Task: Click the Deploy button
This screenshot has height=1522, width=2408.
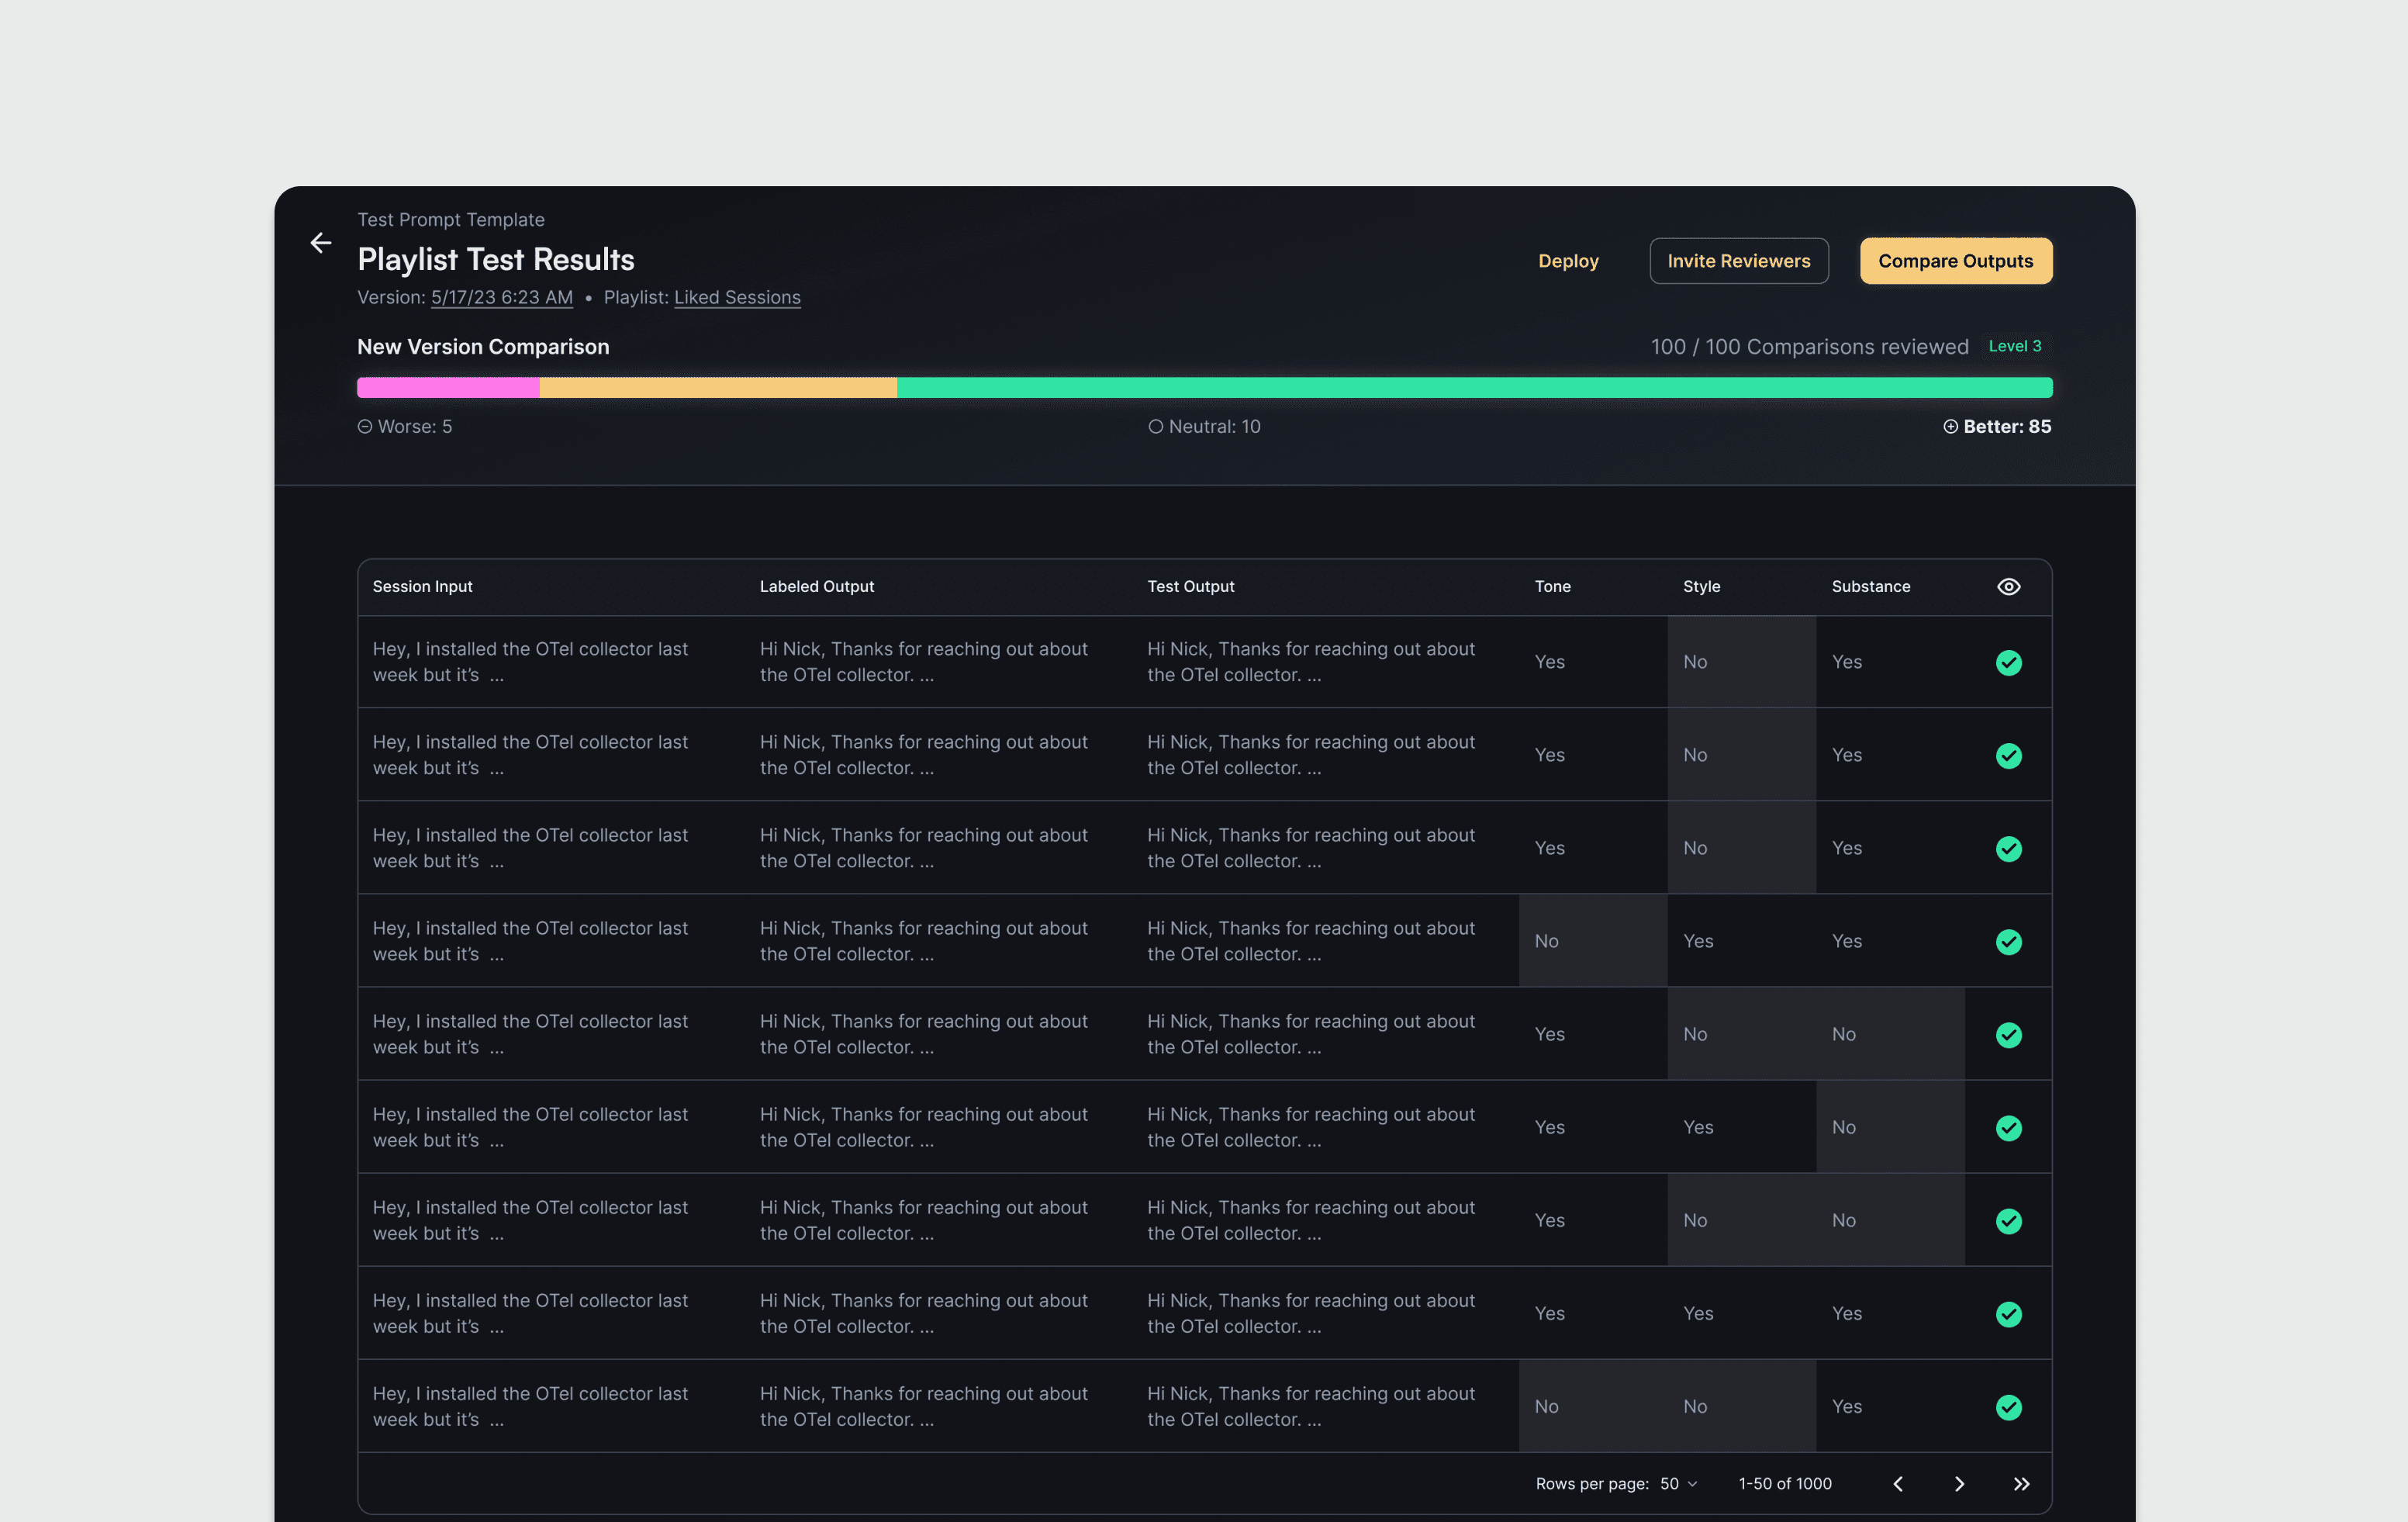Action: [x=1568, y=261]
